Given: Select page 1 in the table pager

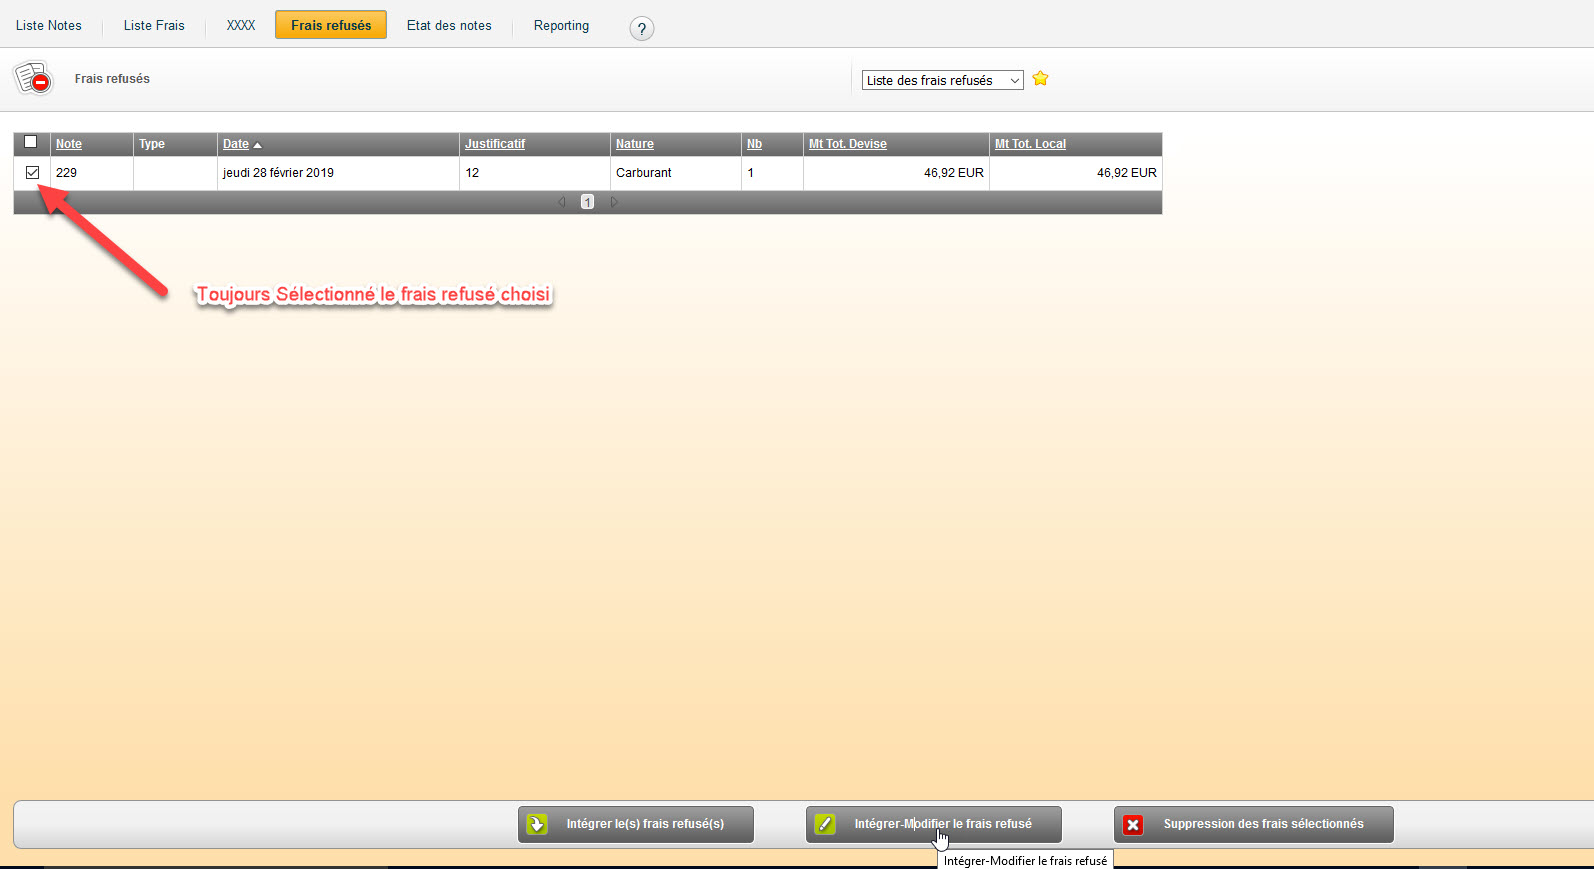Looking at the screenshot, I should coord(587,202).
